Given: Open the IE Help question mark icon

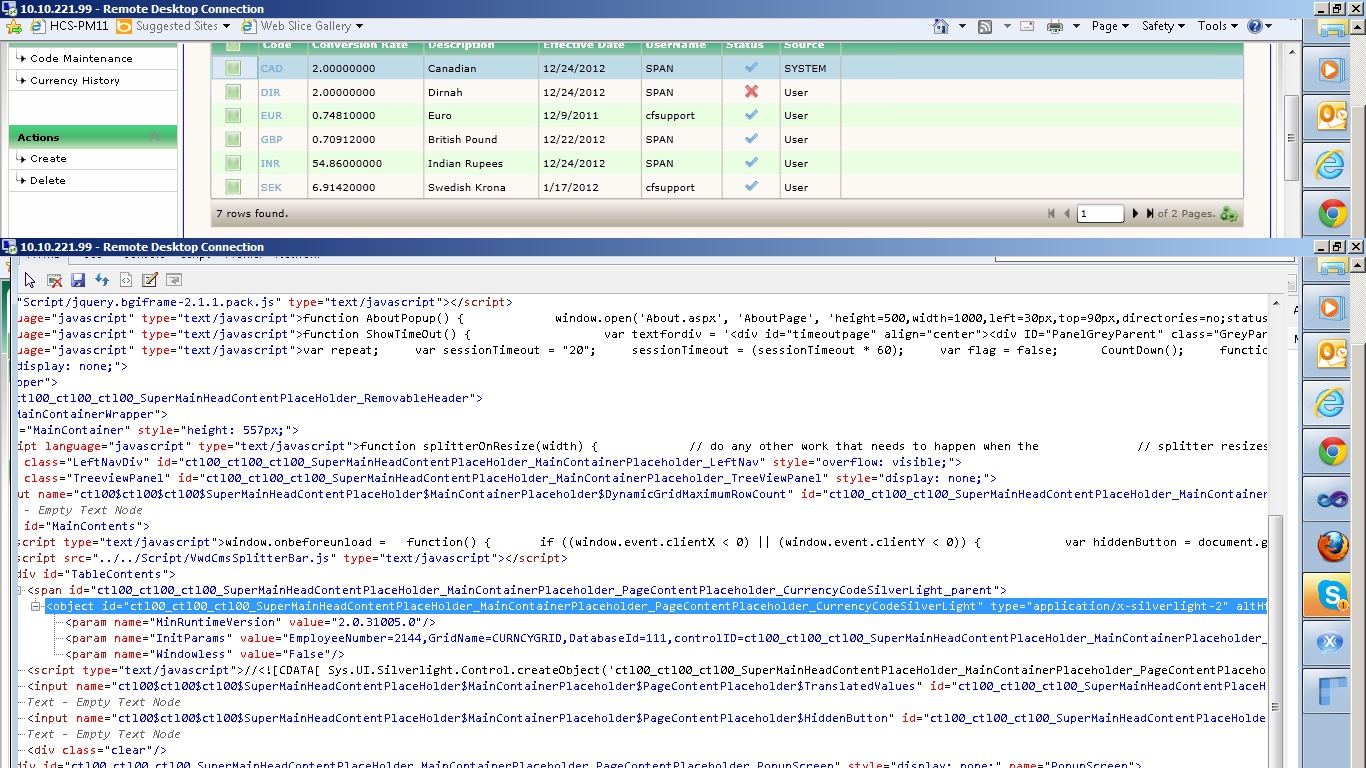Looking at the screenshot, I should pyautogui.click(x=1255, y=26).
